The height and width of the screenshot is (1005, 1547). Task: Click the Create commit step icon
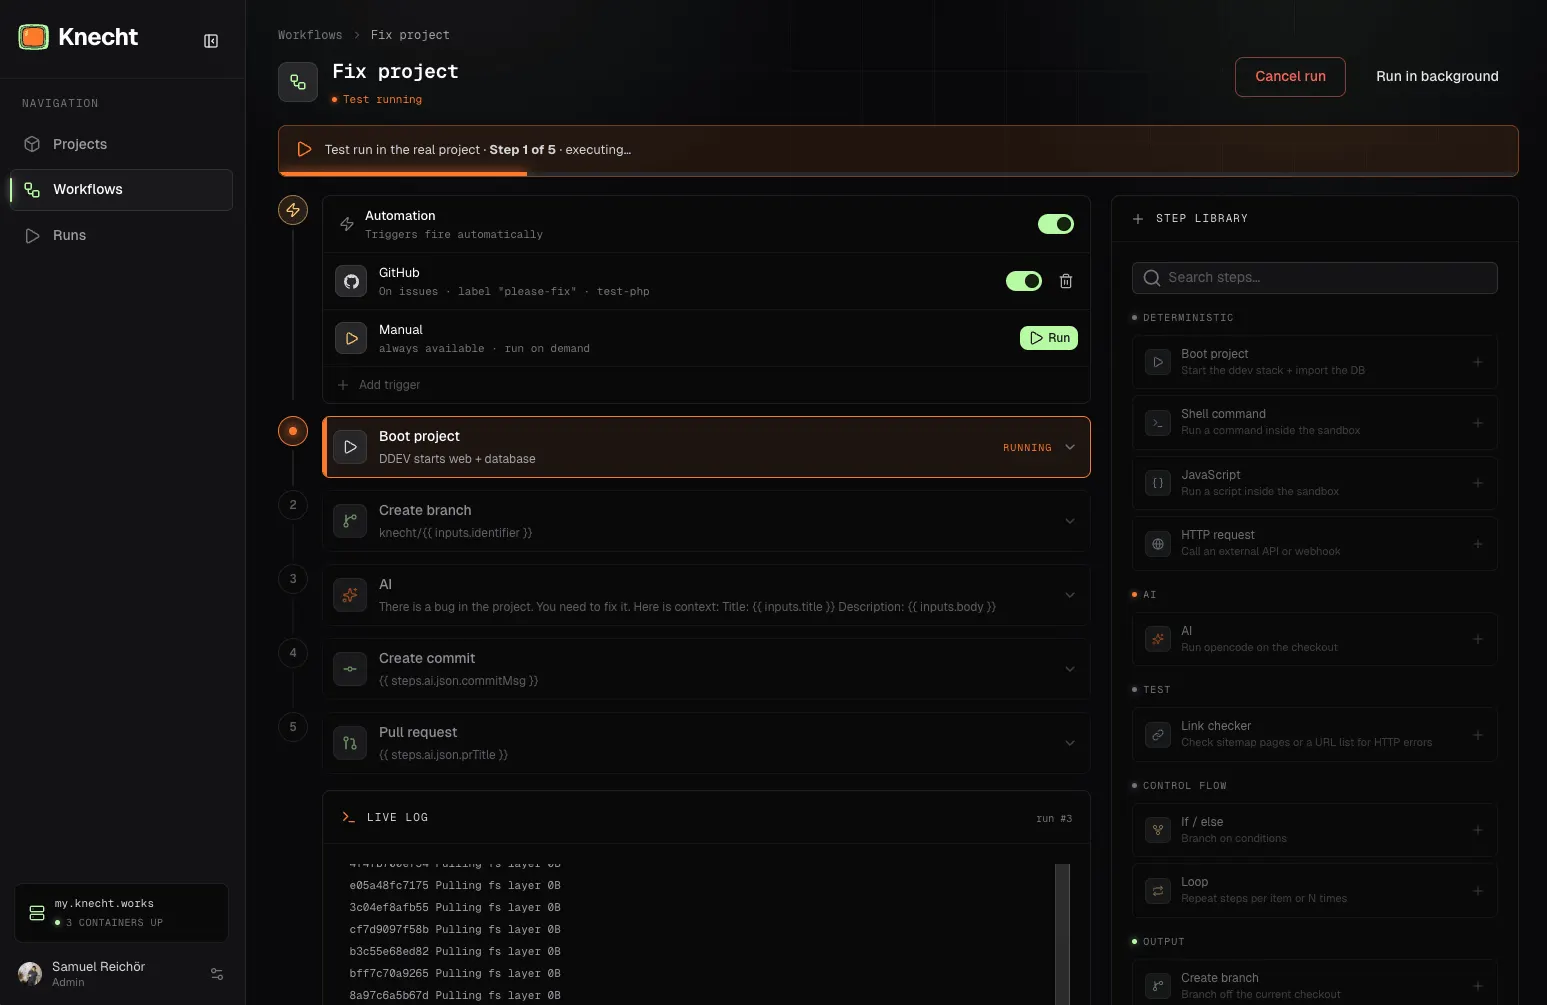click(350, 669)
